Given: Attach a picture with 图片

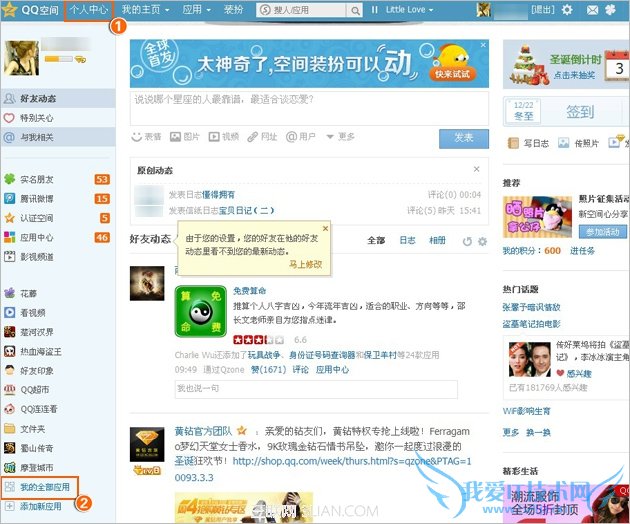Looking at the screenshot, I should pos(185,137).
